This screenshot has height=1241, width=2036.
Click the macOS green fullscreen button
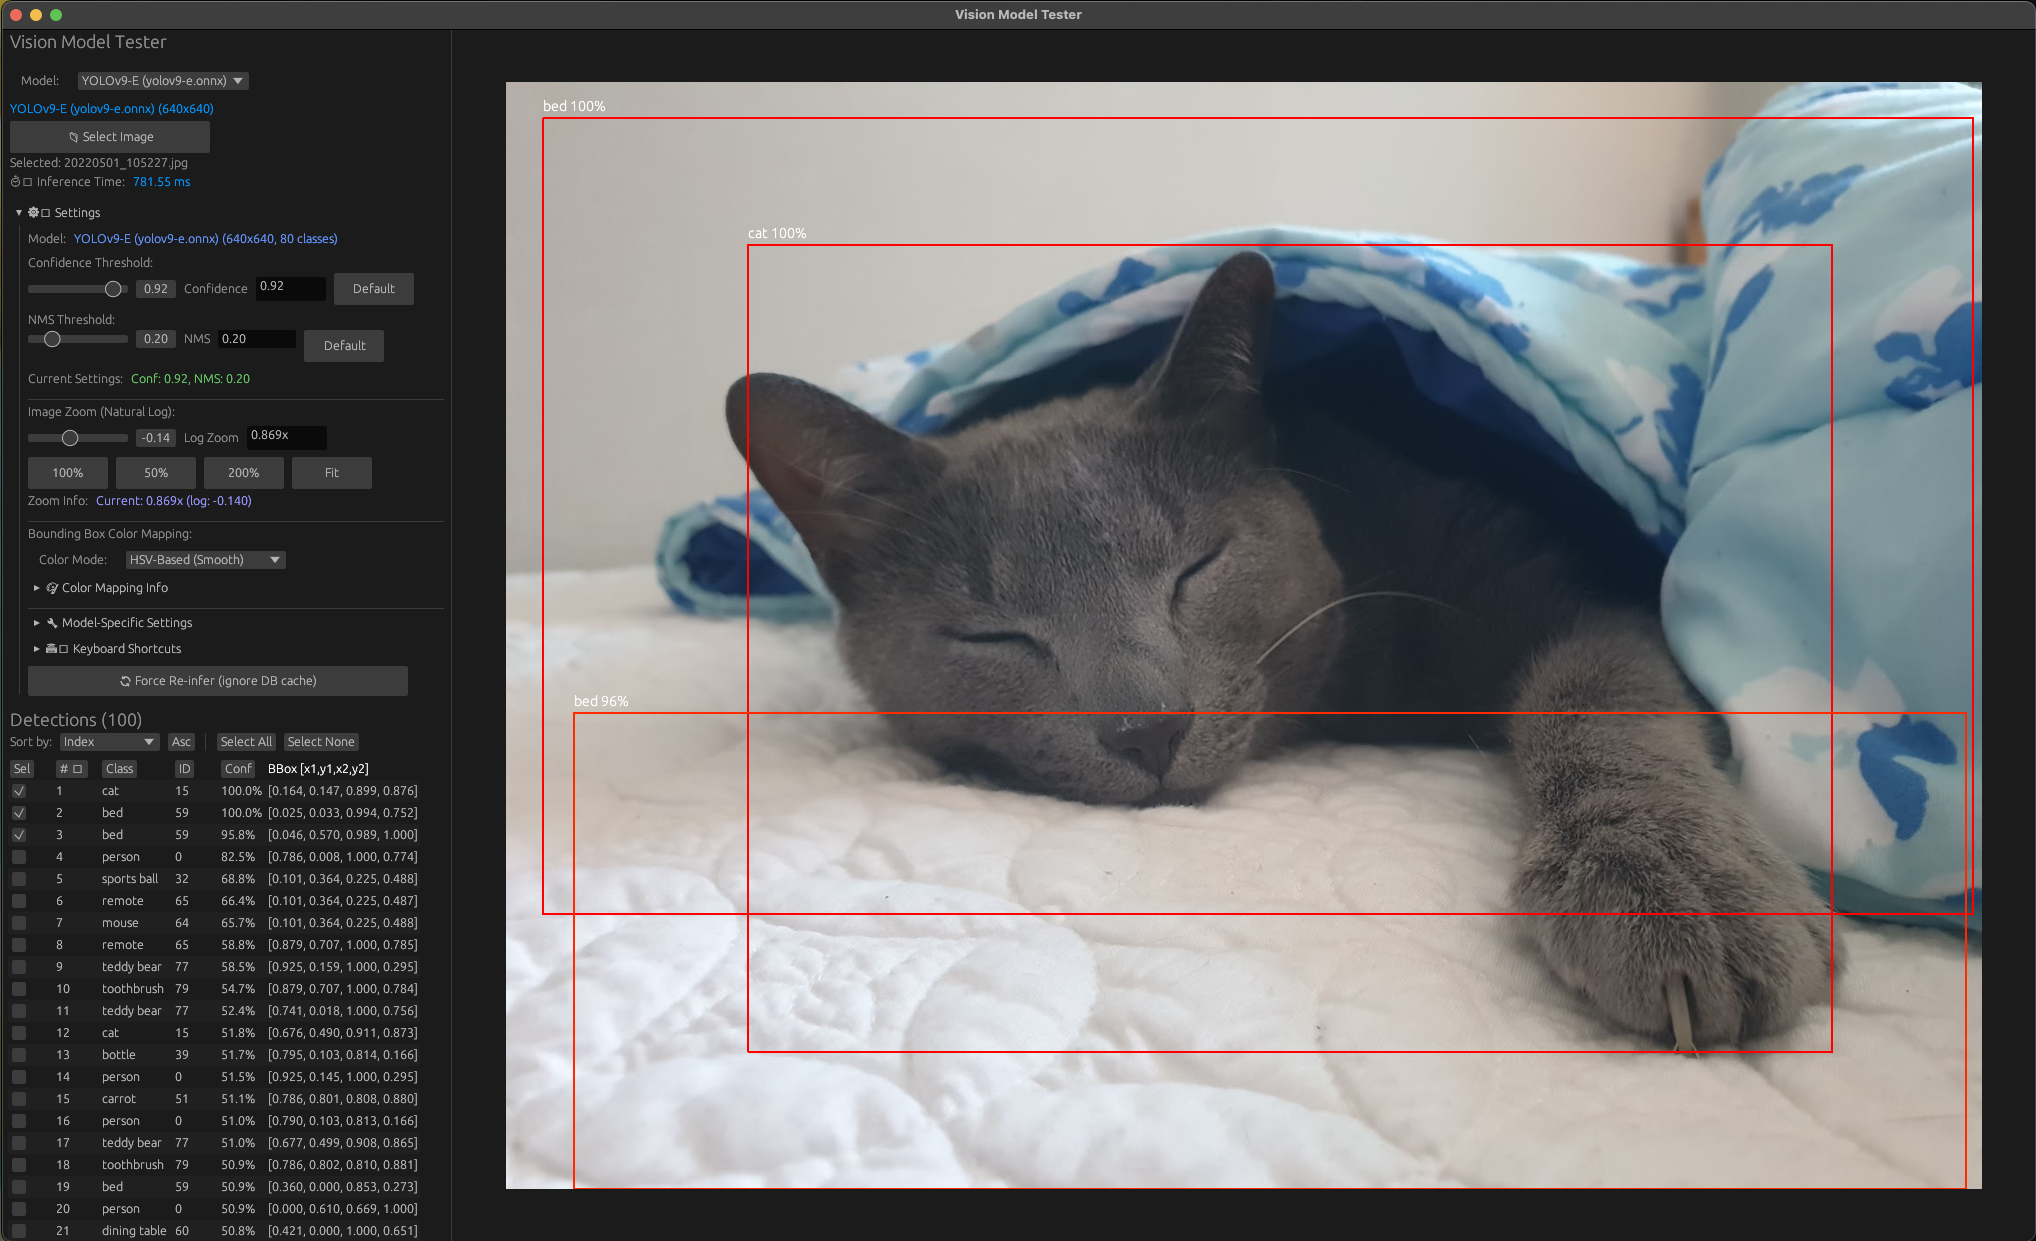(56, 14)
